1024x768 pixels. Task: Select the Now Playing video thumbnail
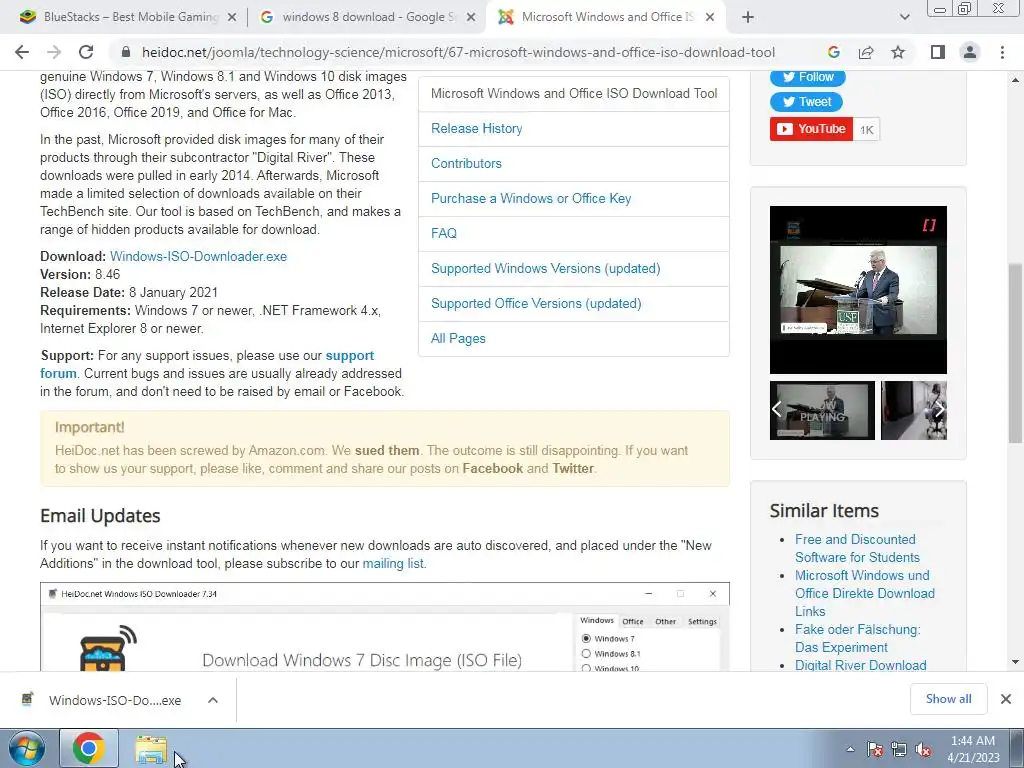(x=822, y=411)
